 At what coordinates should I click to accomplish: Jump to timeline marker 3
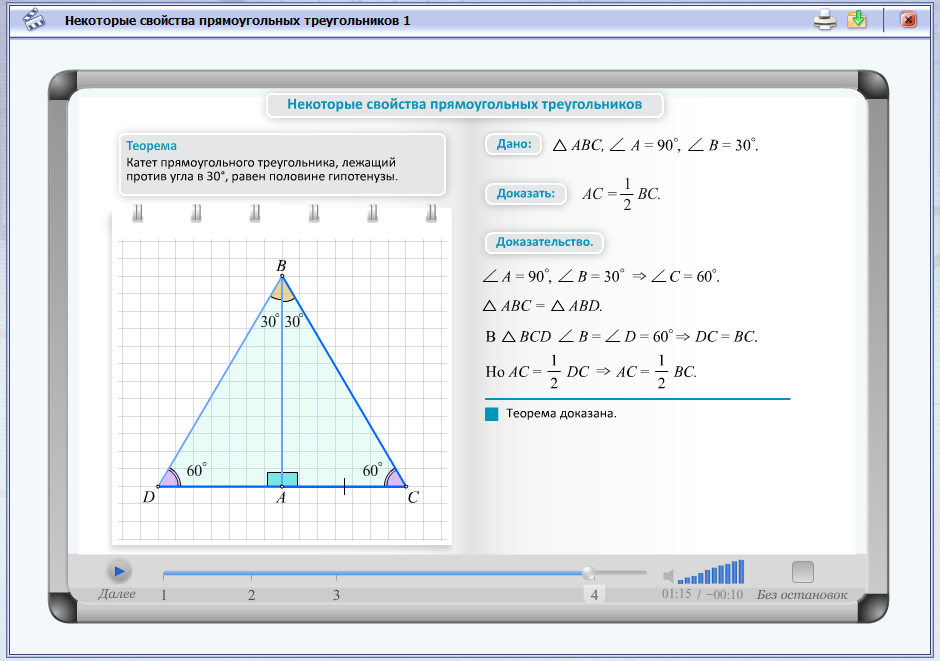click(x=336, y=595)
